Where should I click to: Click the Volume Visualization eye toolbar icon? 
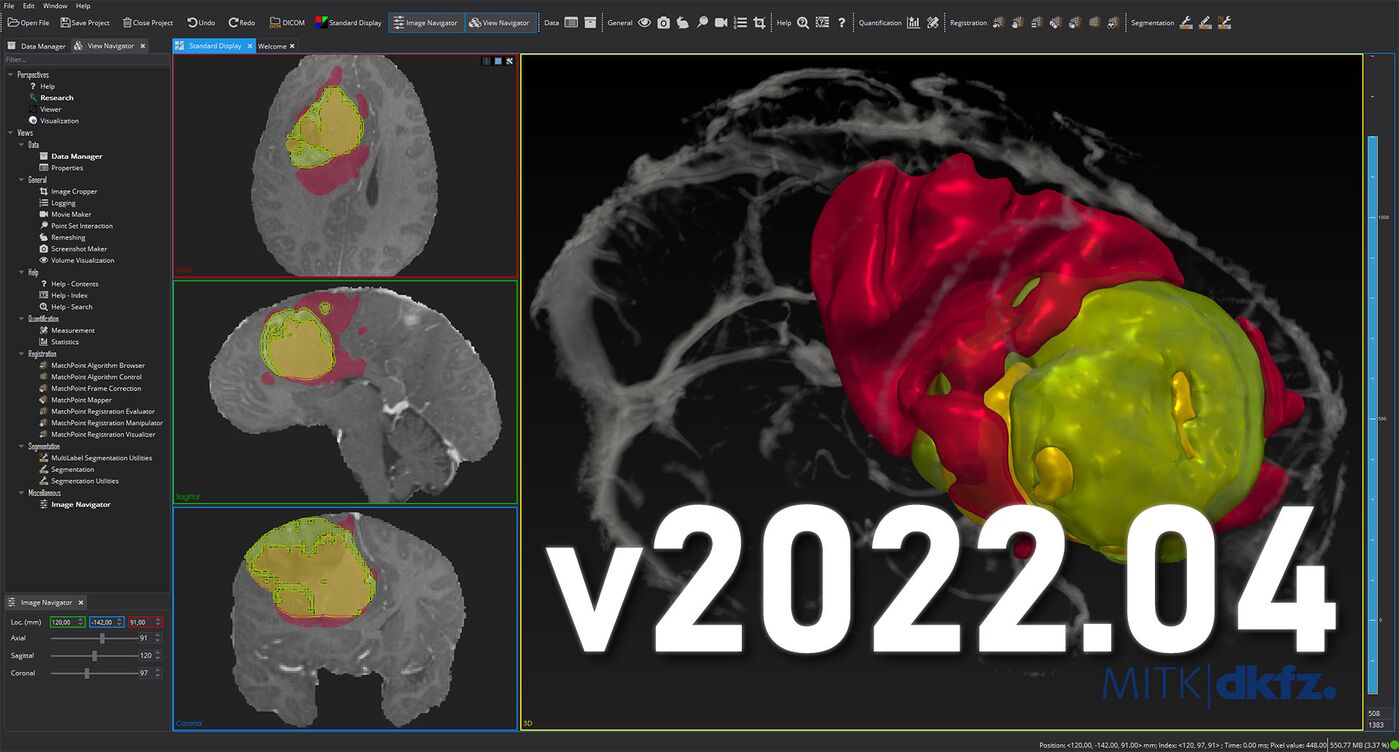[644, 22]
